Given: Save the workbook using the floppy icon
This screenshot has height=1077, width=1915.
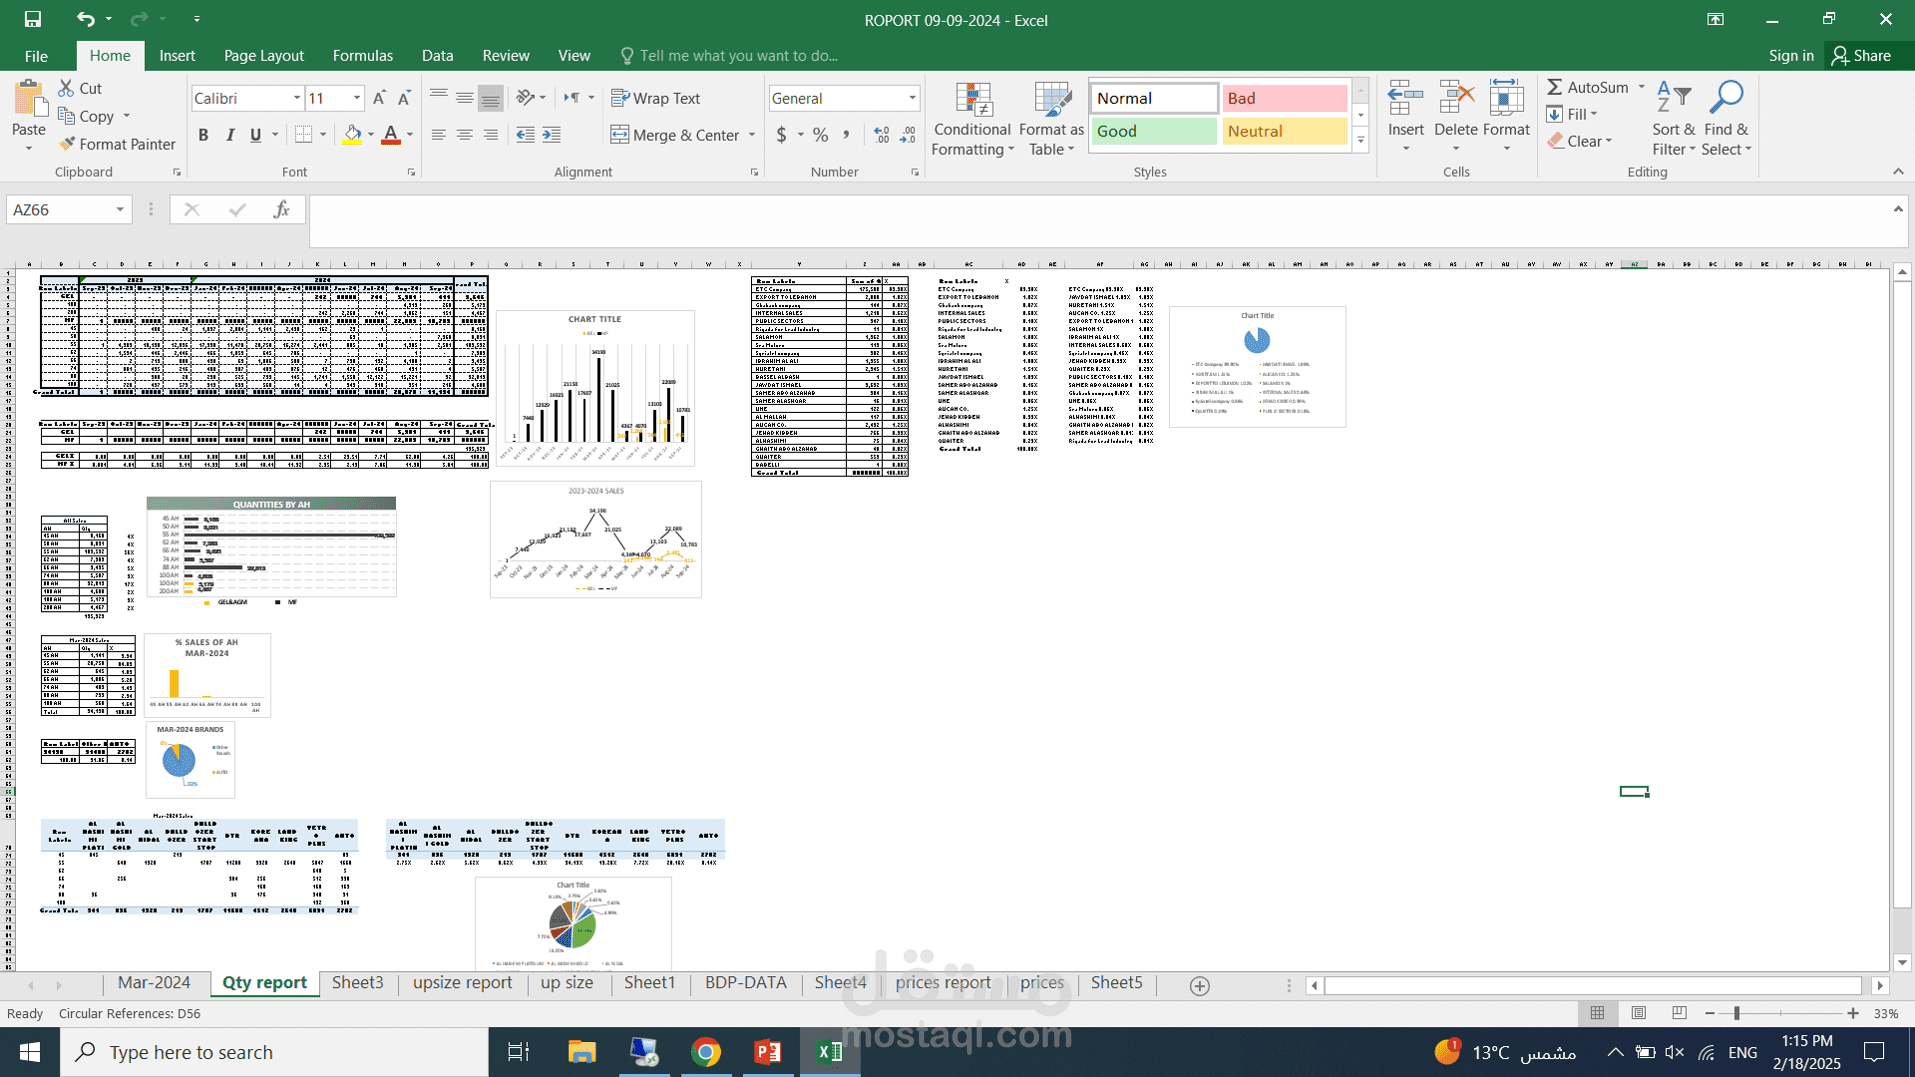Looking at the screenshot, I should click(33, 19).
